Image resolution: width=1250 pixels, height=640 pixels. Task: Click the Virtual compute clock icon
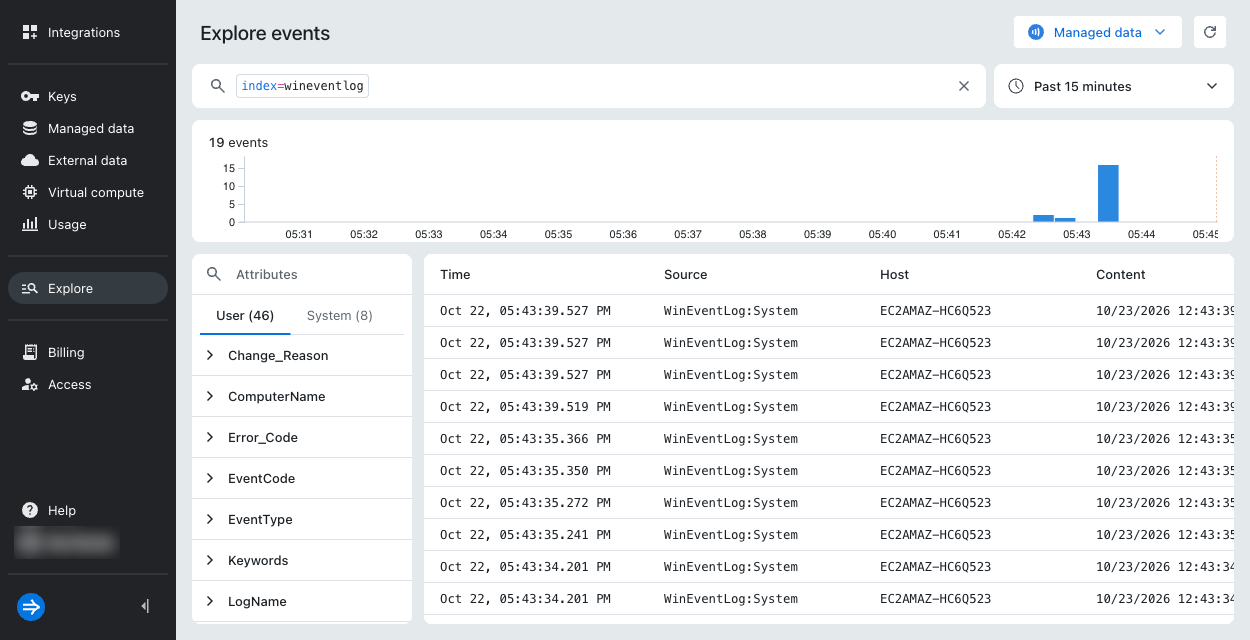30,193
